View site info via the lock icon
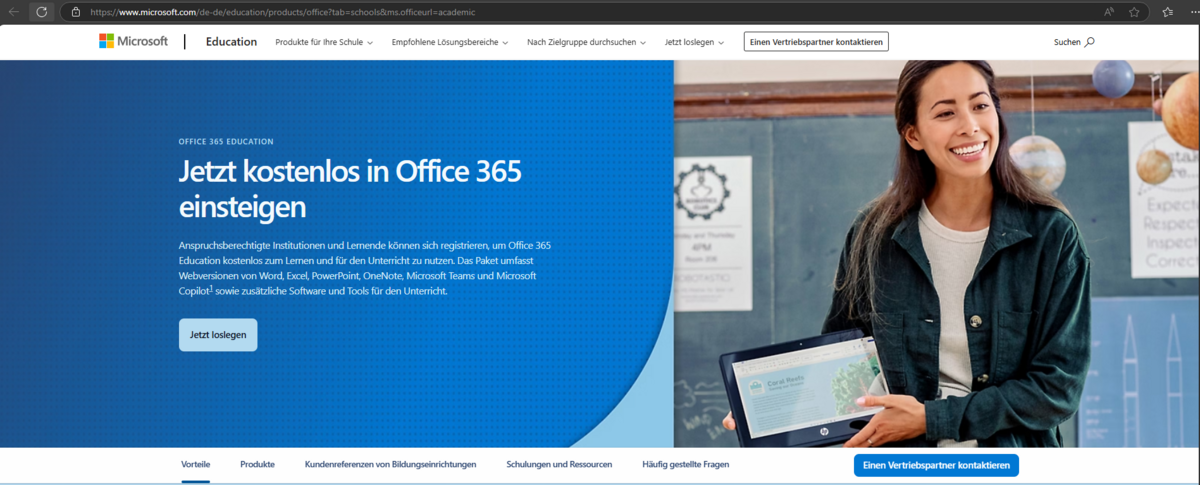The height and width of the screenshot is (485, 1200). point(75,12)
